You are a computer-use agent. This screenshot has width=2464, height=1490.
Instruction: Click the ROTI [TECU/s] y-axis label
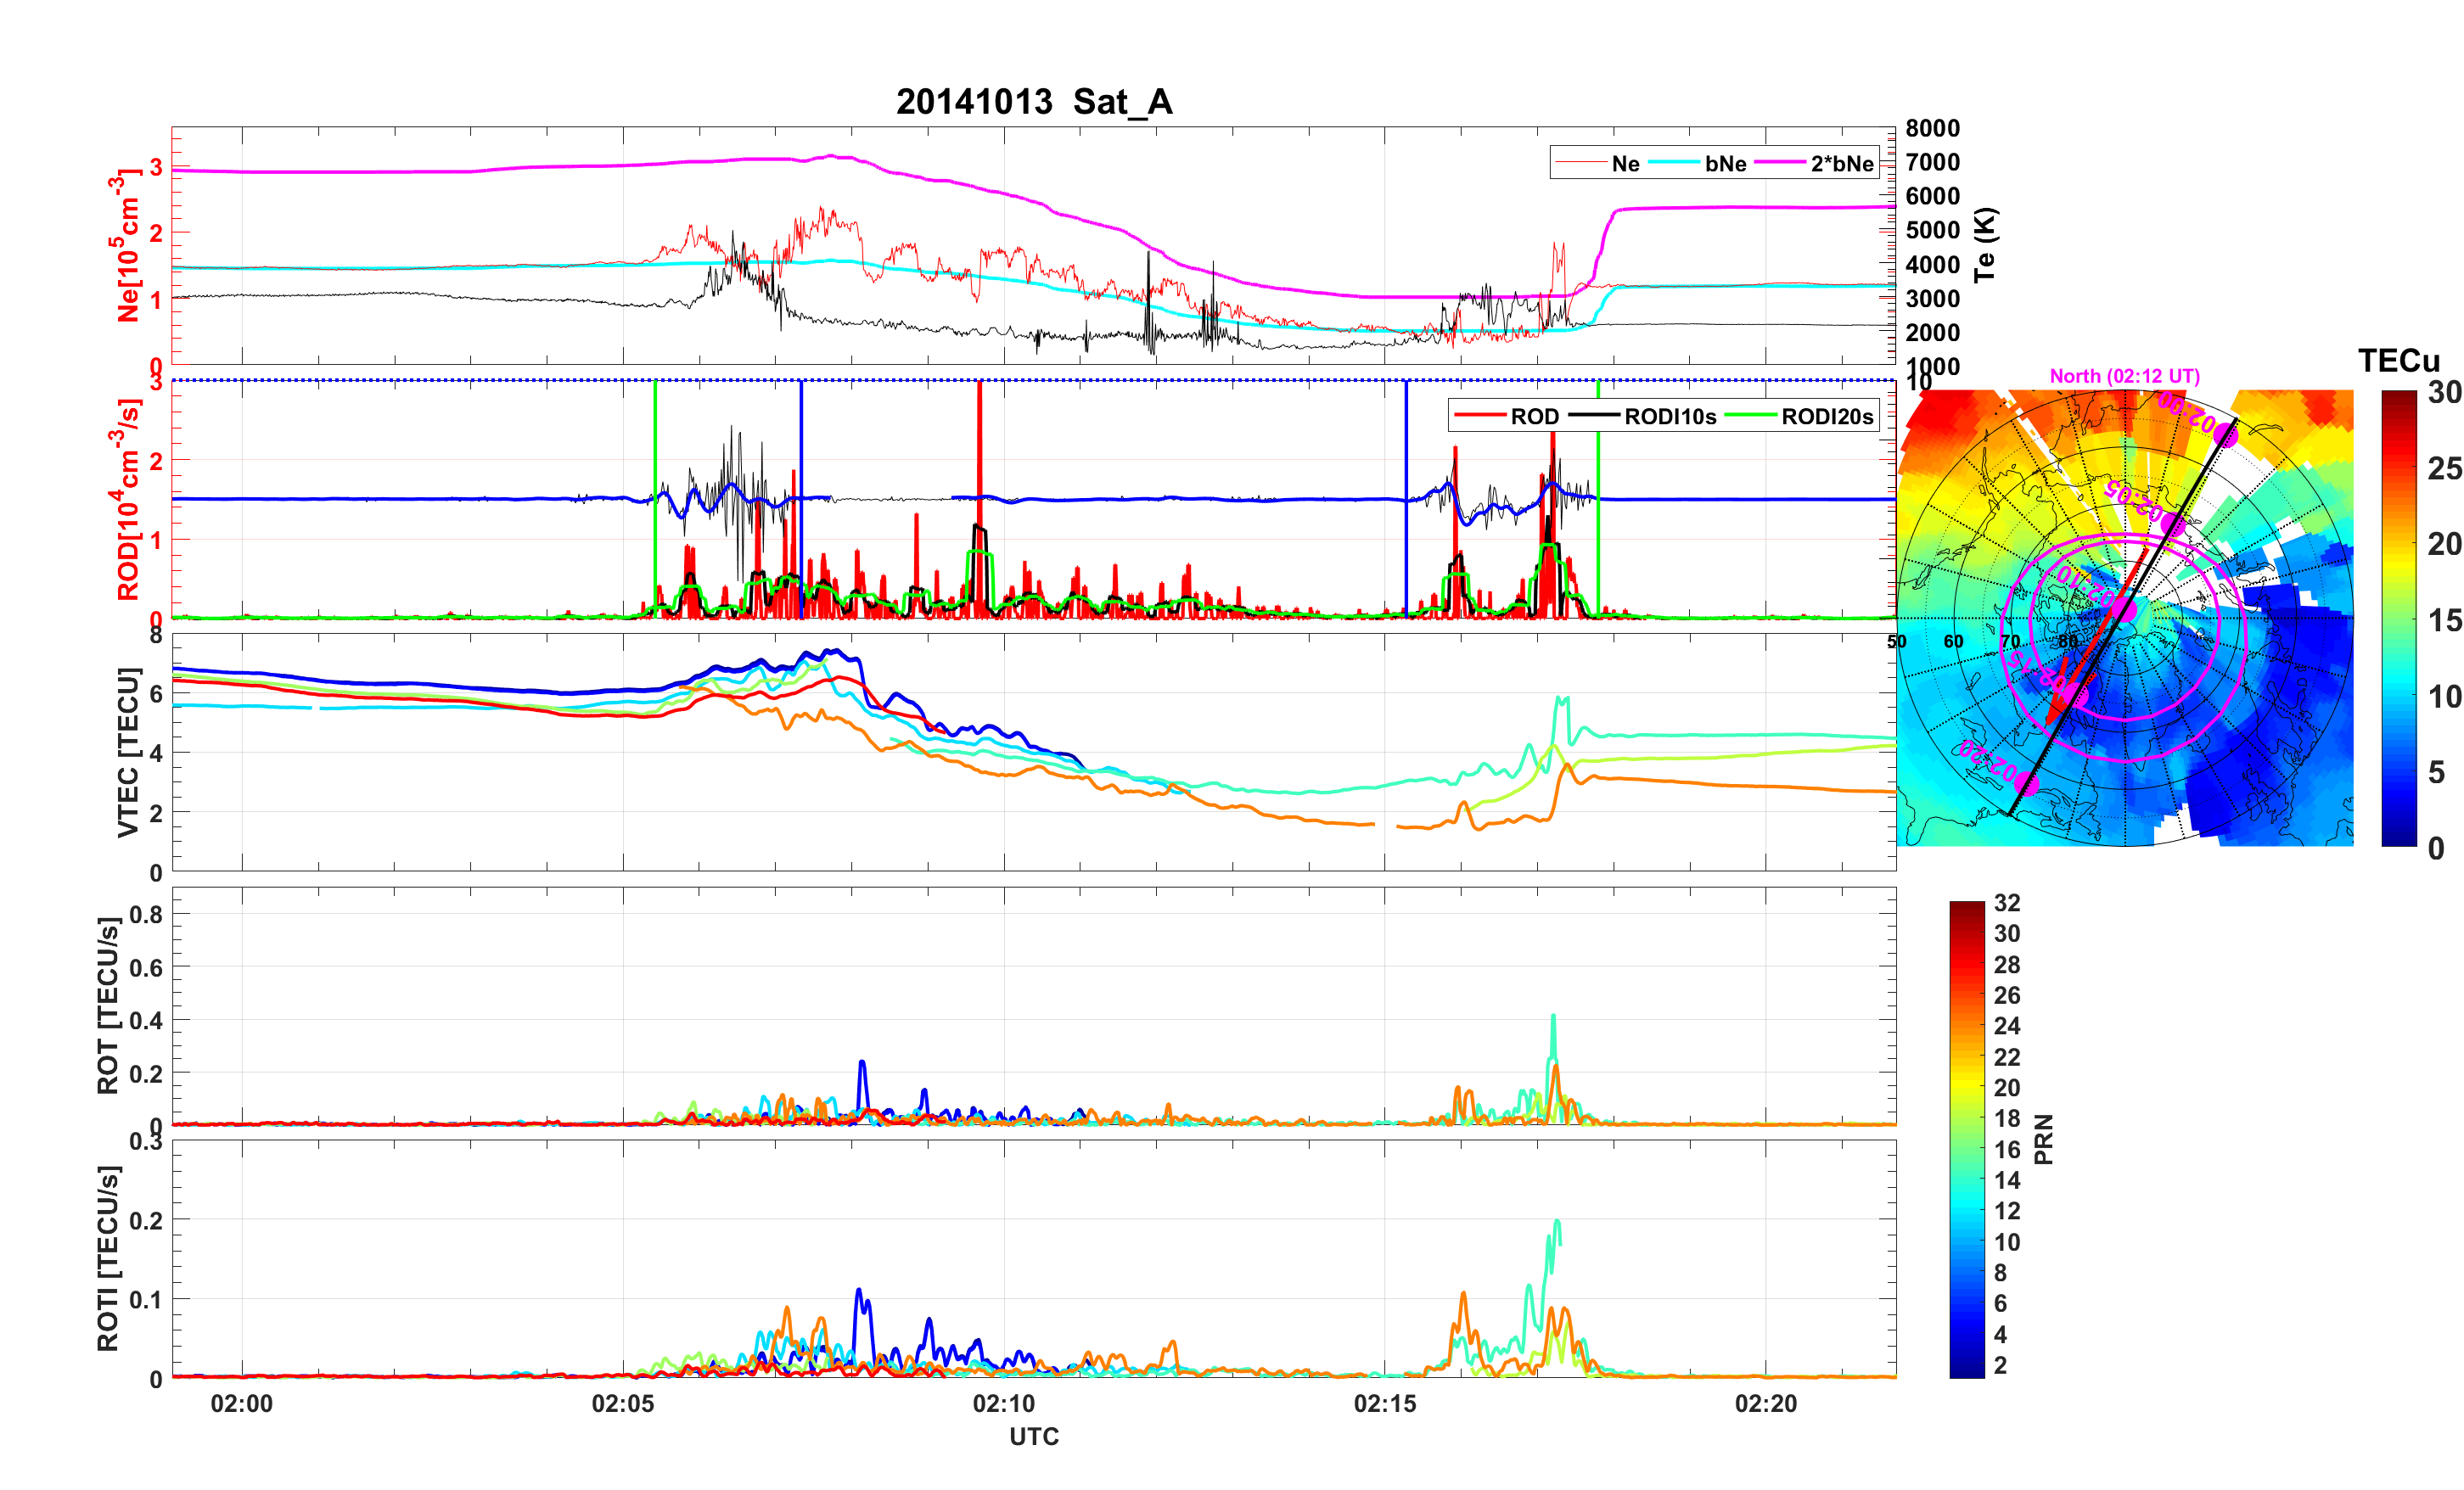pyautogui.click(x=108, y=1258)
